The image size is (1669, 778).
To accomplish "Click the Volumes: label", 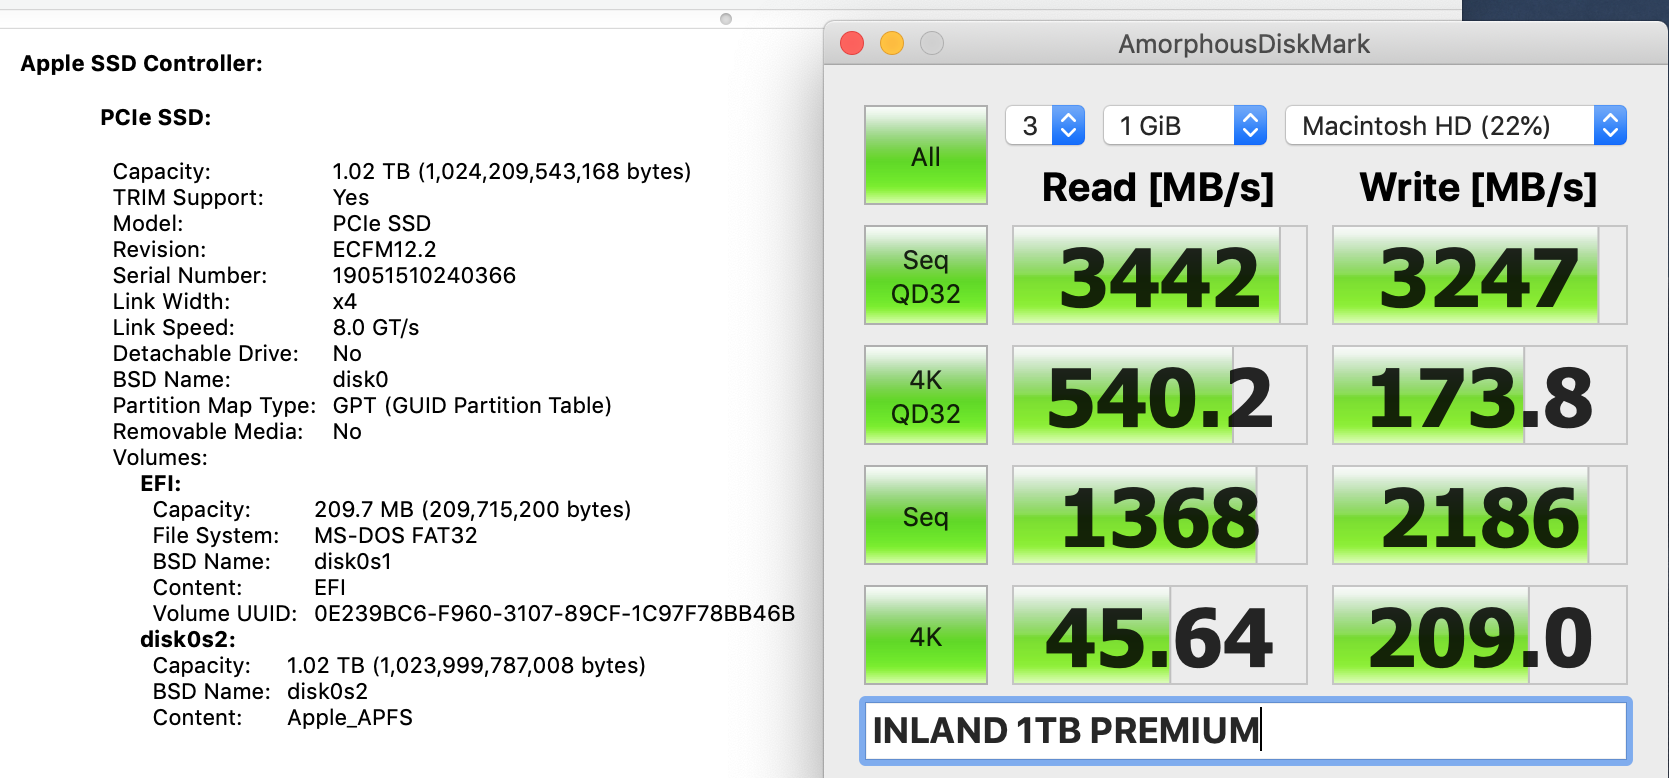I will (160, 457).
